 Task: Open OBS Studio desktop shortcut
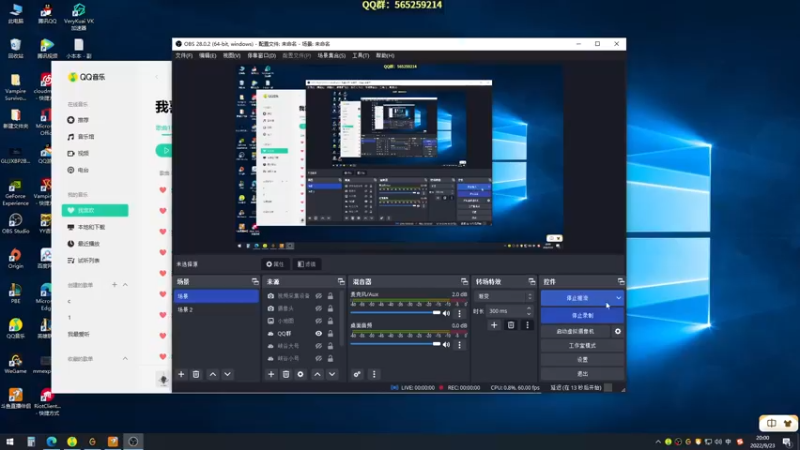point(15,223)
